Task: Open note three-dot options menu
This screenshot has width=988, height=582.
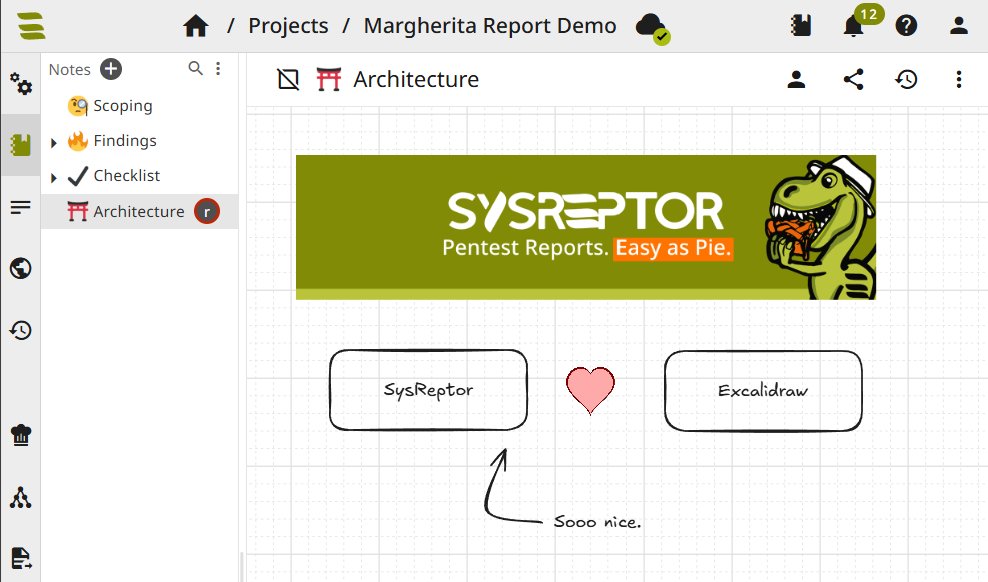Action: pos(958,79)
